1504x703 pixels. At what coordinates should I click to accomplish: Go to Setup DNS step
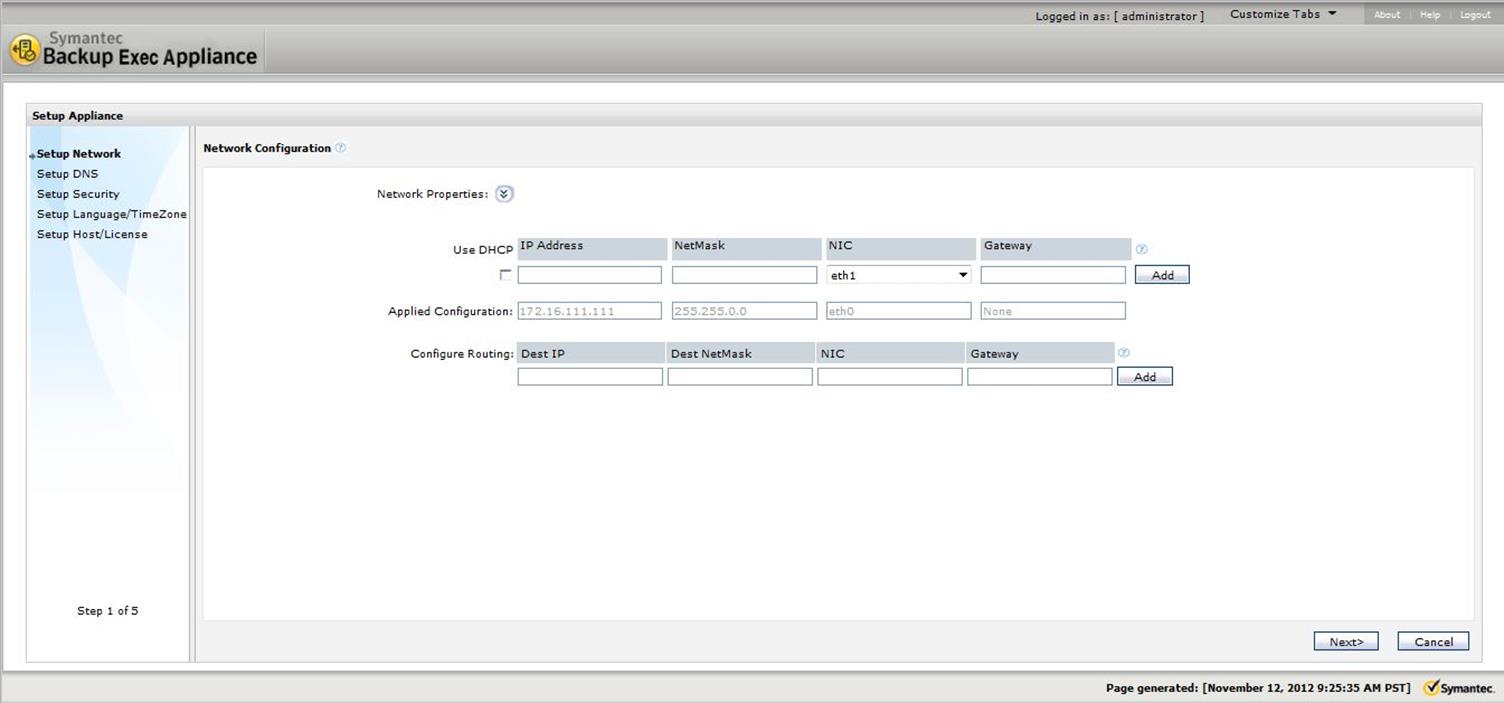pos(68,174)
